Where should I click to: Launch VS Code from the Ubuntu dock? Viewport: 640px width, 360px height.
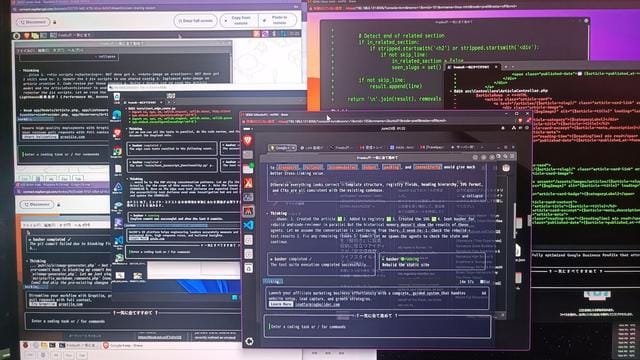pos(248,225)
